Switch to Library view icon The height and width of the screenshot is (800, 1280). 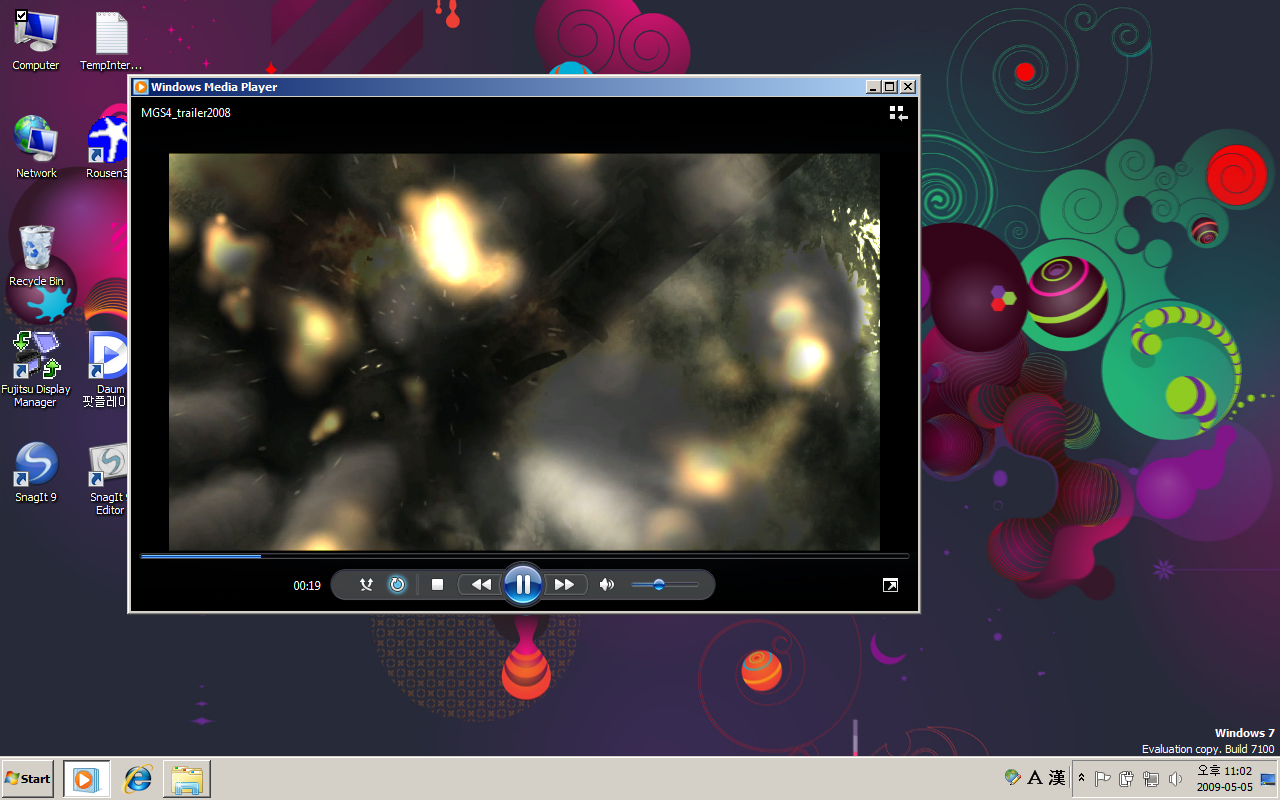(x=898, y=114)
